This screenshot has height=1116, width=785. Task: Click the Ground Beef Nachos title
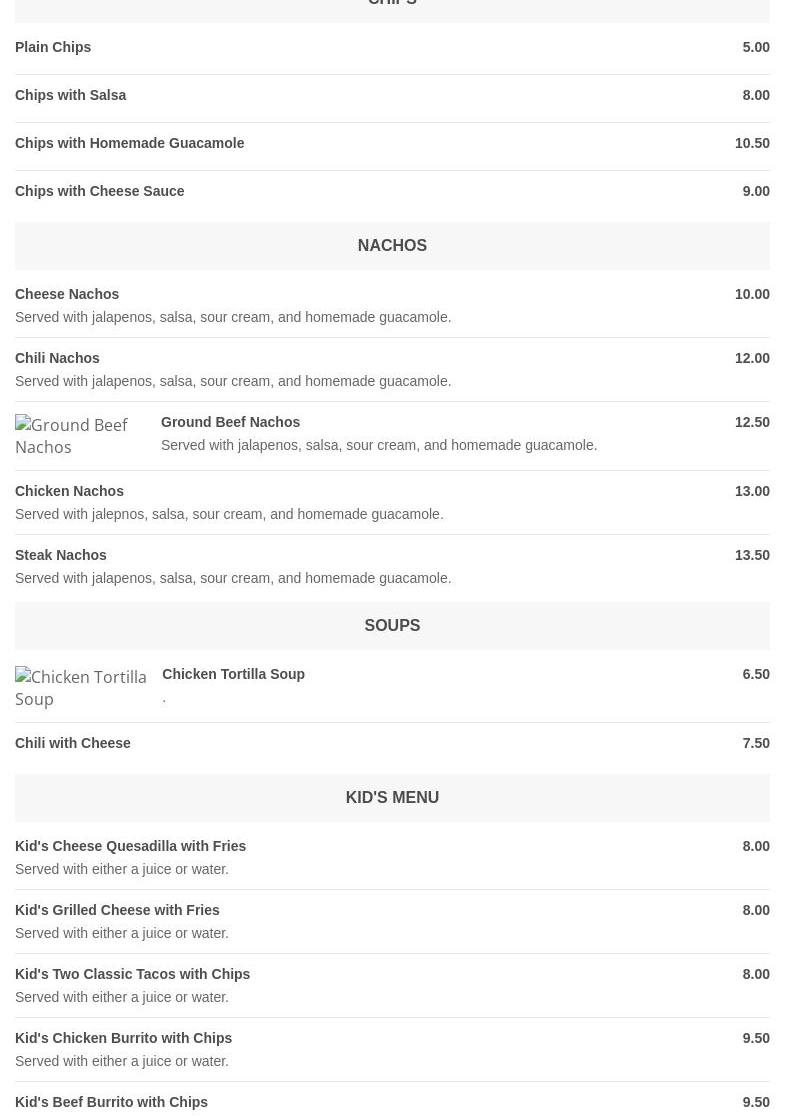click(x=230, y=422)
